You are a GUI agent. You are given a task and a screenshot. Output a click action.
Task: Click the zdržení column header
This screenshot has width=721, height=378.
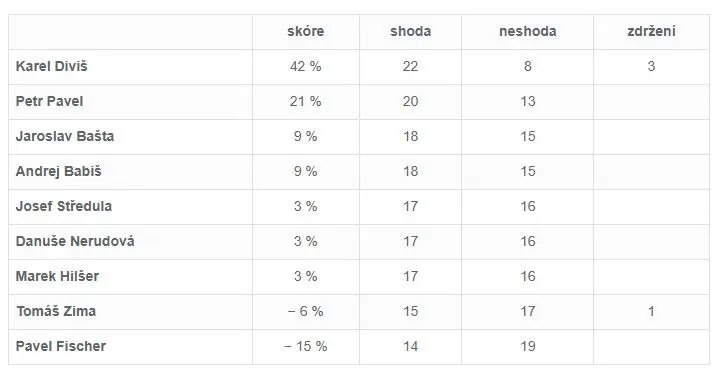651,31
